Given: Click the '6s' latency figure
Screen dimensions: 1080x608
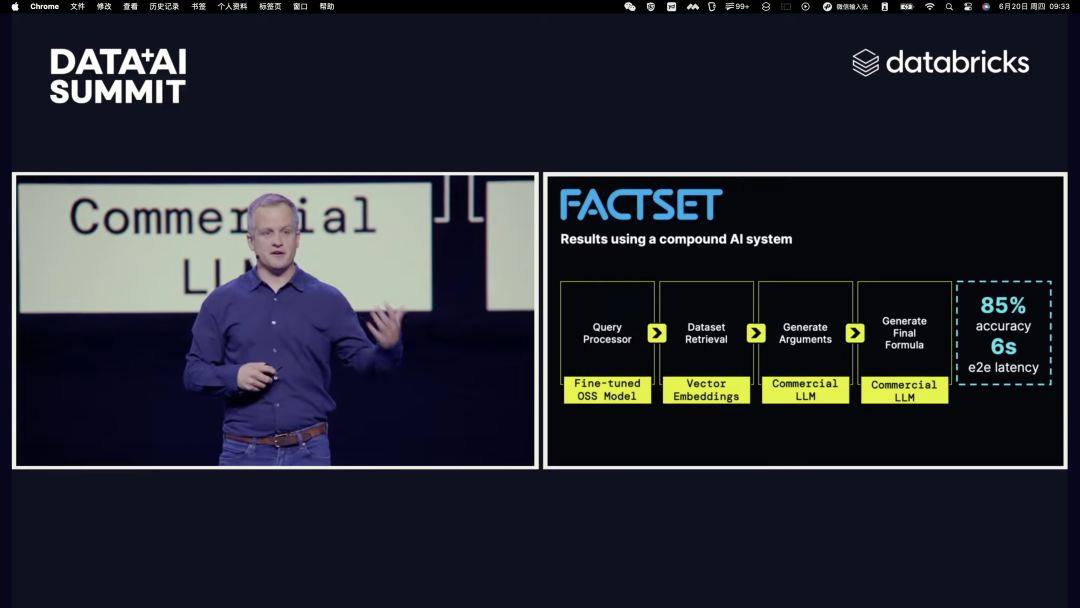Looking at the screenshot, I should point(1004,346).
